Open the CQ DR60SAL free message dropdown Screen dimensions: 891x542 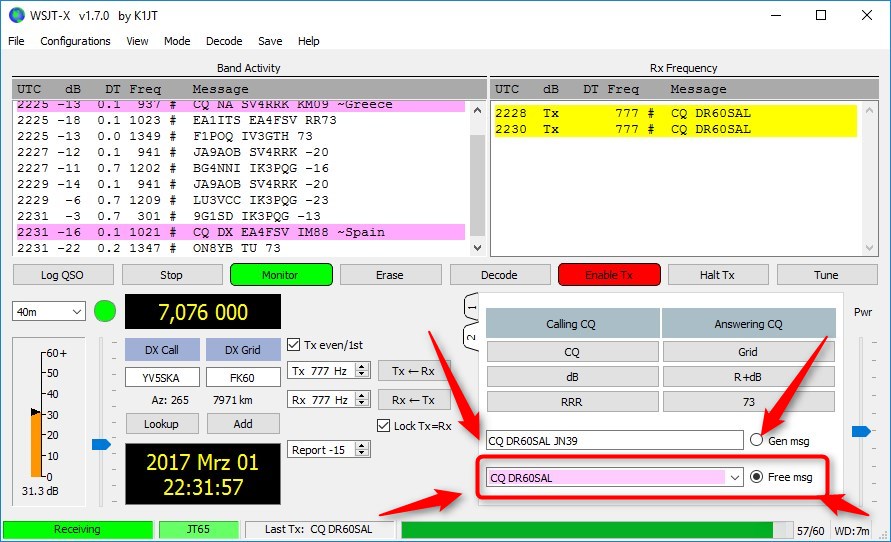(734, 477)
